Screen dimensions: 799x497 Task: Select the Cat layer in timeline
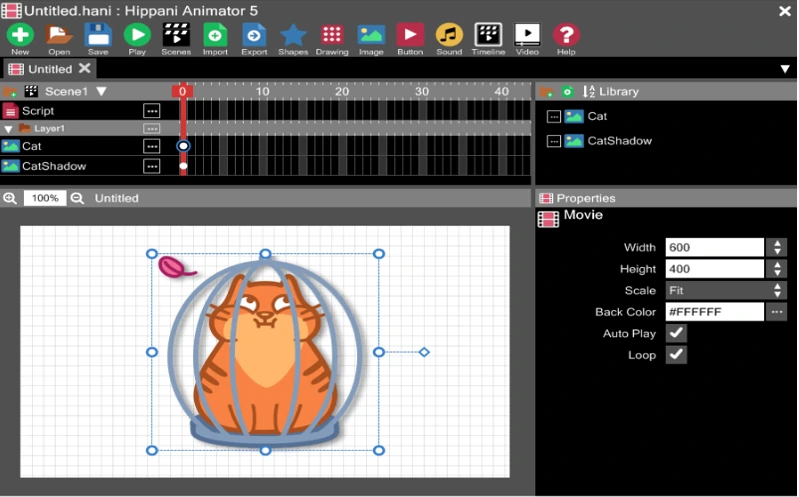32,146
